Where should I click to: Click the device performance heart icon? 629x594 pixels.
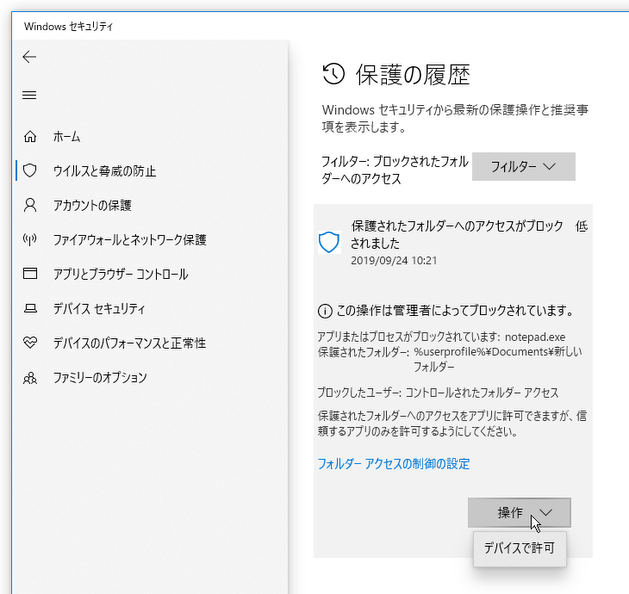30,343
